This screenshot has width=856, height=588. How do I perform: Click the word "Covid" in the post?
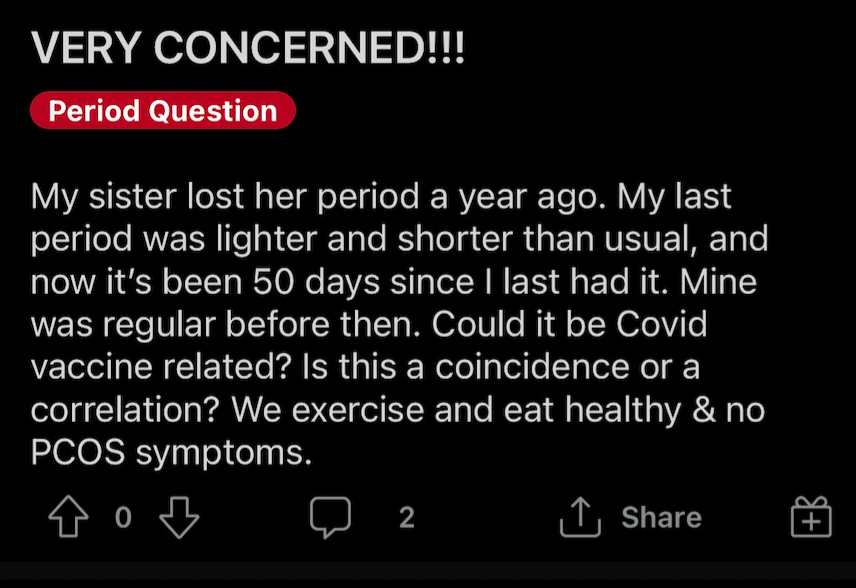coord(662,324)
